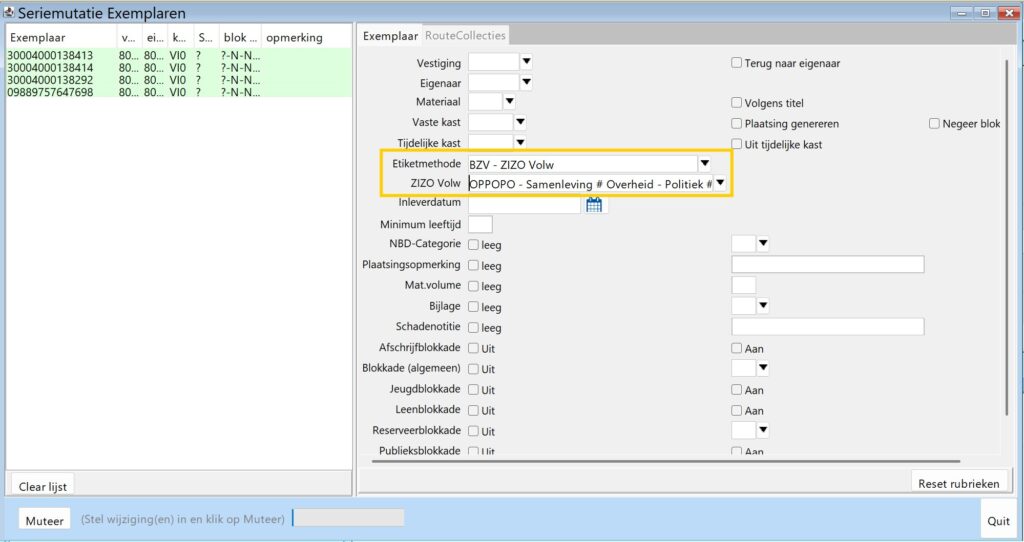This screenshot has height=542, width=1024.
Task: Select exemplaar row 09889757647698
Action: [x=50, y=92]
